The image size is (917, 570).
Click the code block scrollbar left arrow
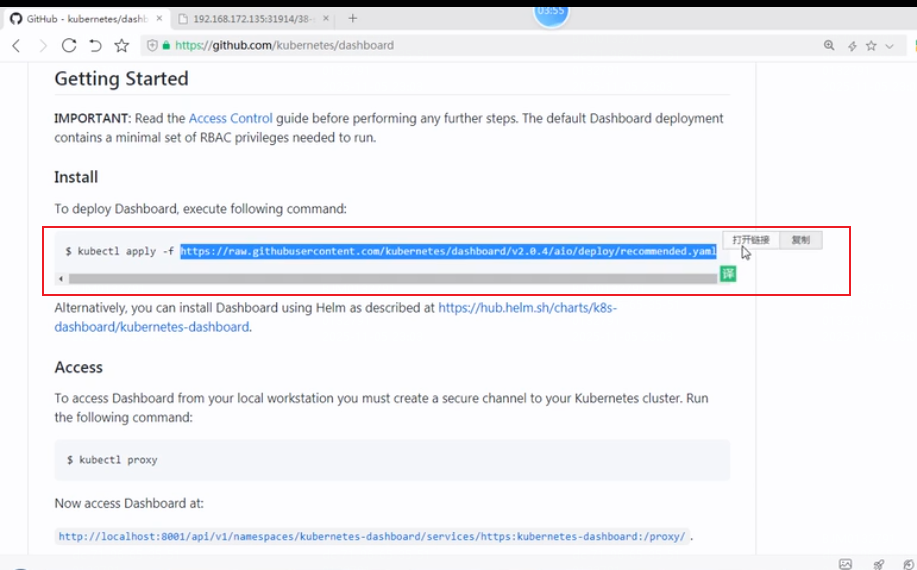[x=61, y=279]
